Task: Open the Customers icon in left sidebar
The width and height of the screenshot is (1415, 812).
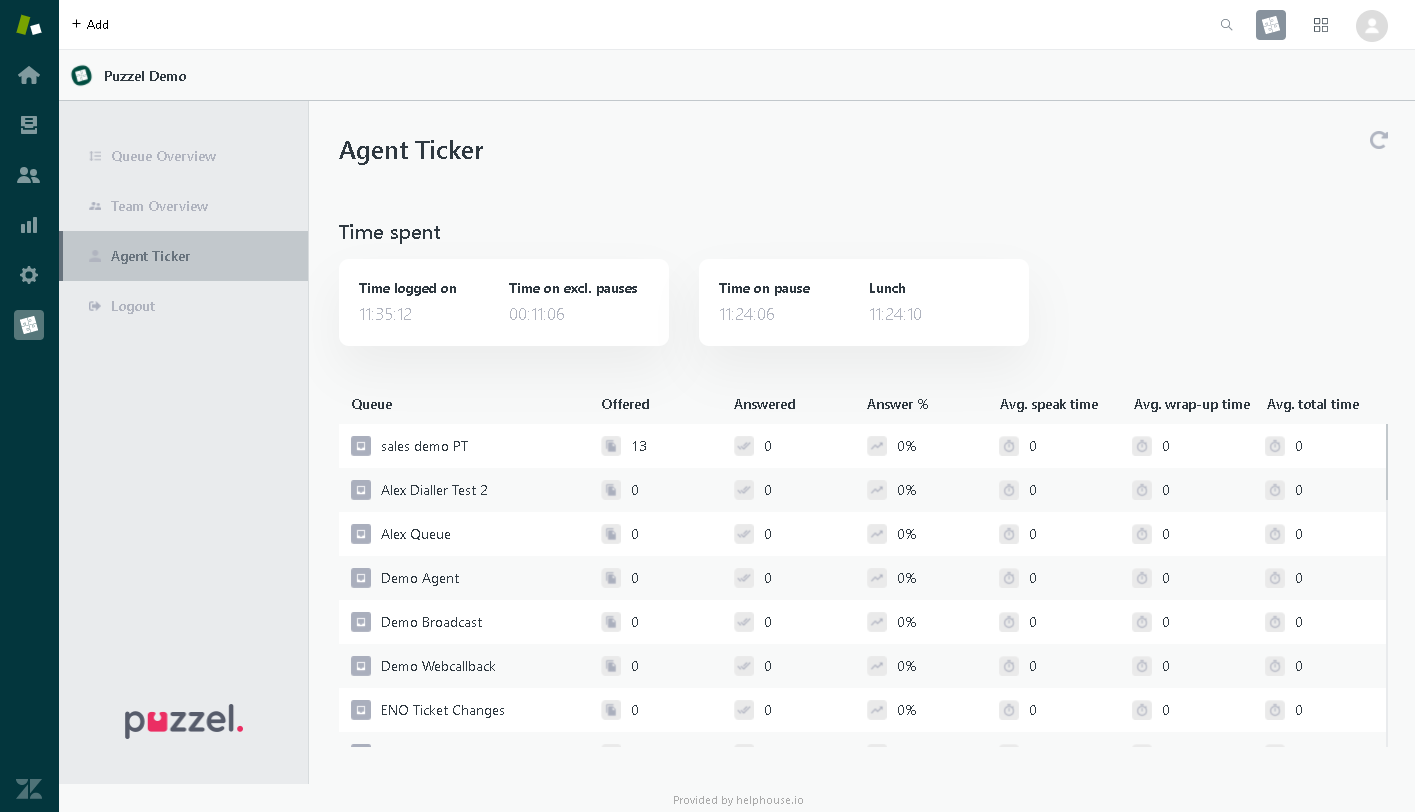Action: click(x=29, y=175)
